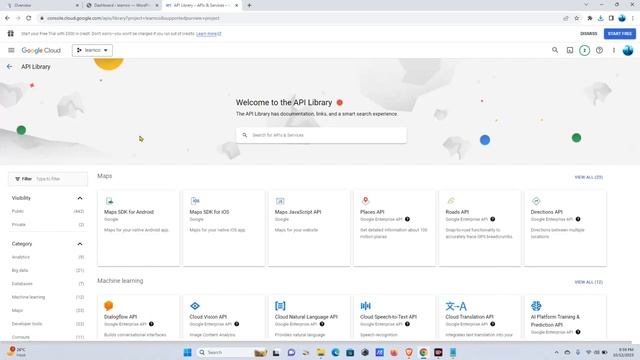Open Chrome extensions puzzle icon
The image size is (640, 360).
590,18
